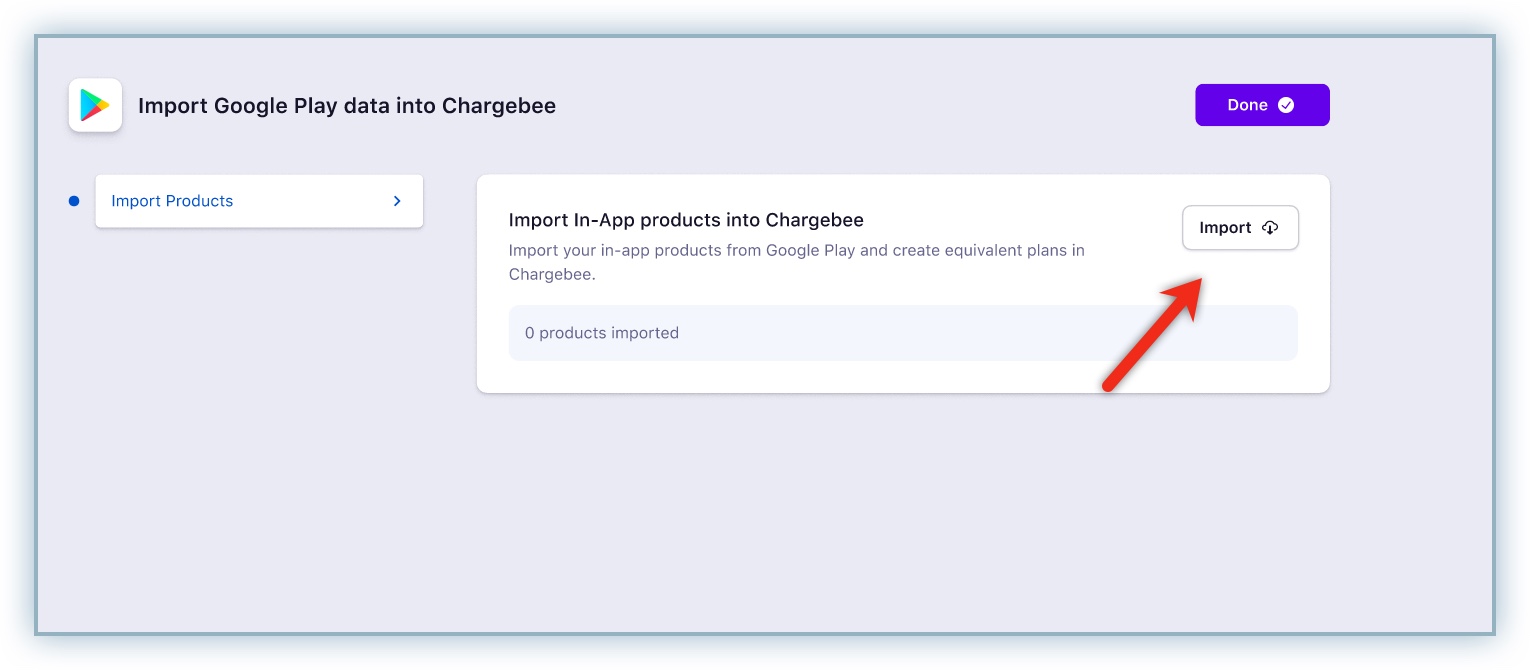Start import with the Import button
The height and width of the screenshot is (670, 1530).
(1240, 228)
